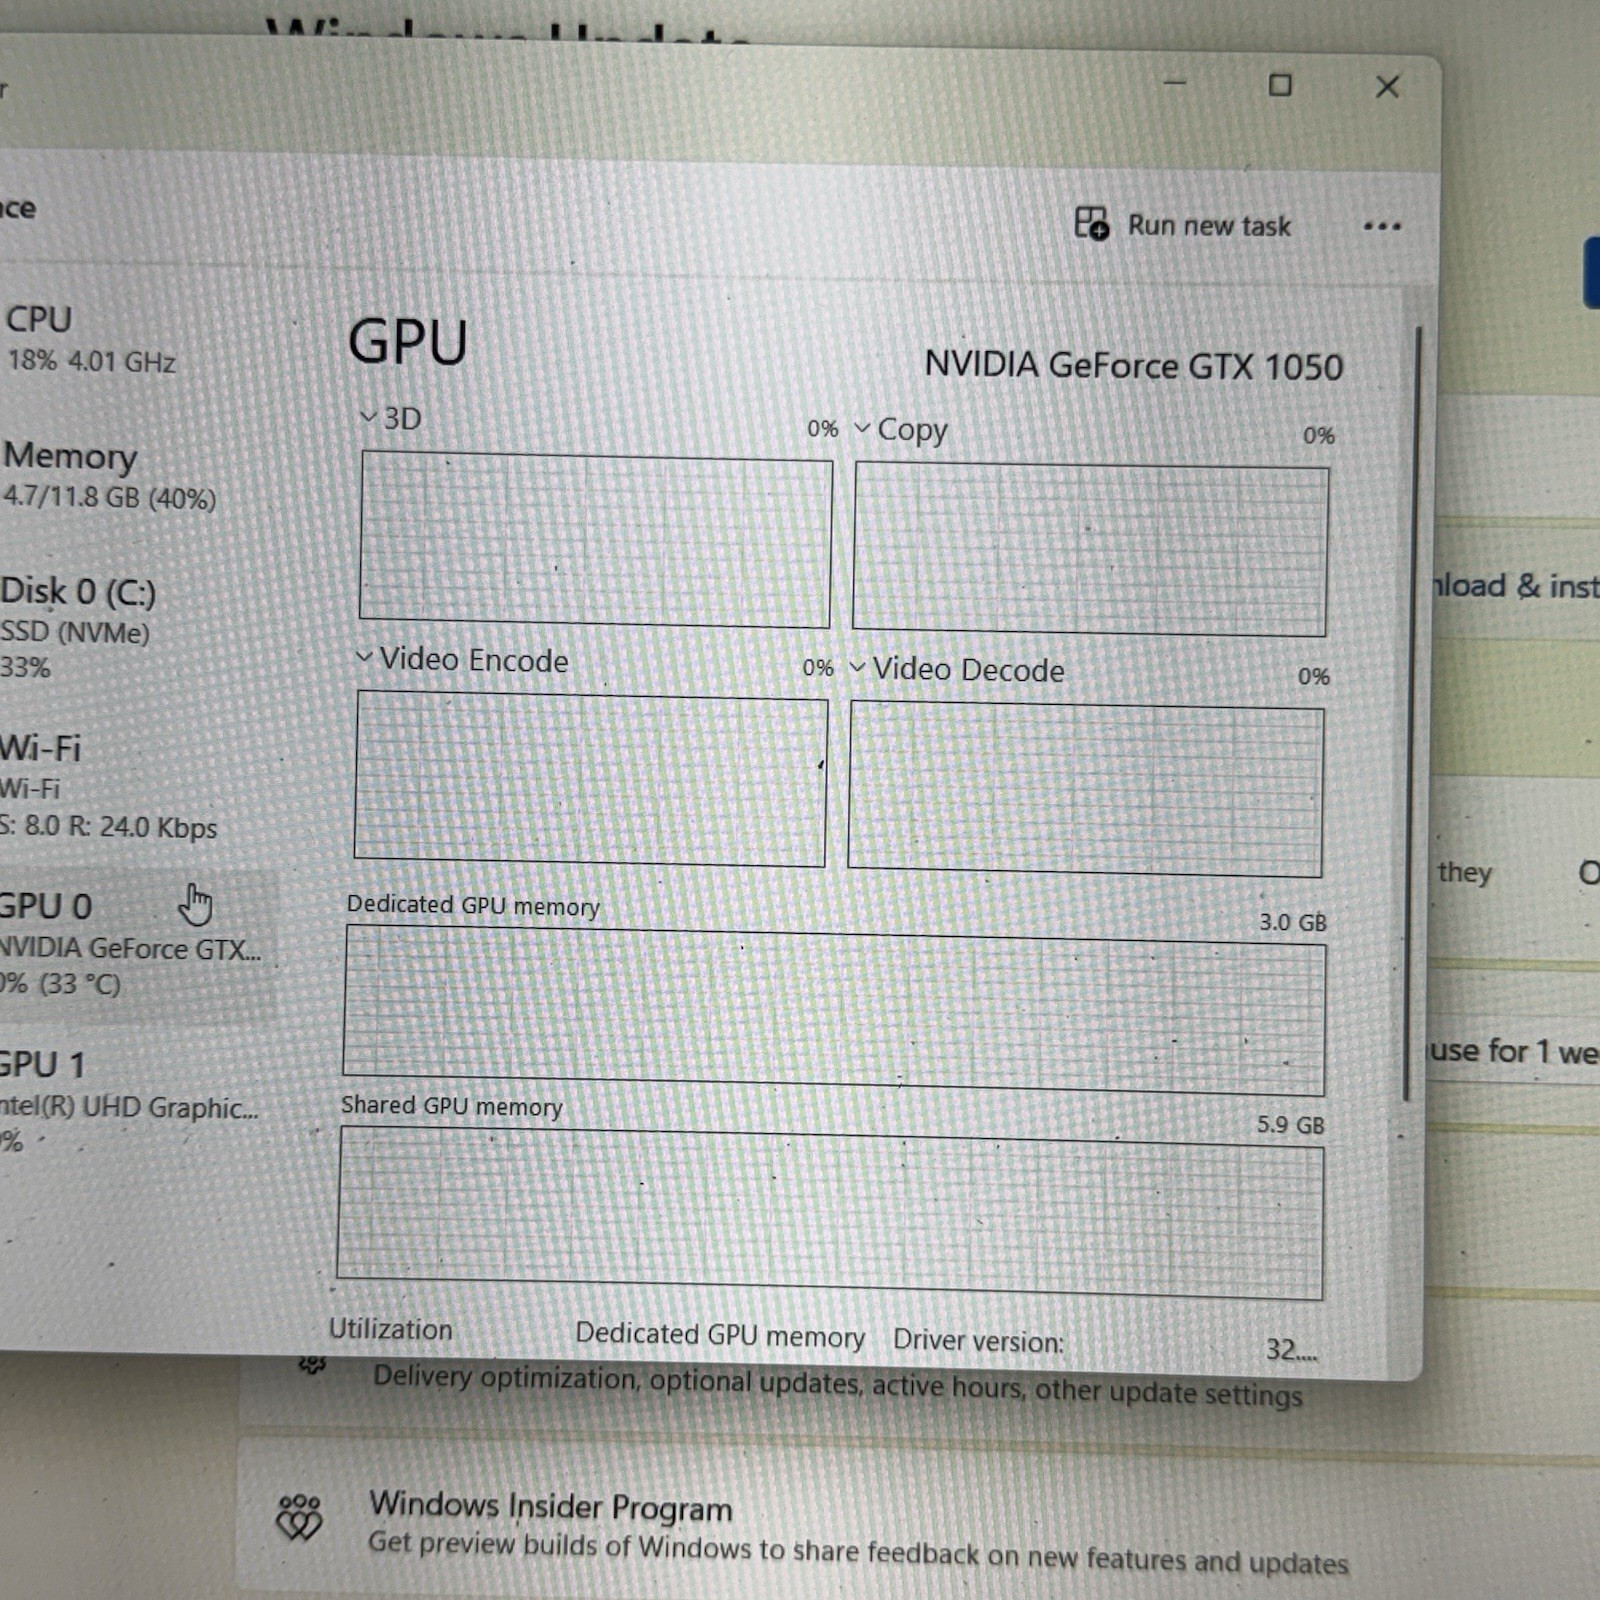Image resolution: width=1600 pixels, height=1600 pixels.
Task: Open the 3D engine dropdown
Action: 368,417
